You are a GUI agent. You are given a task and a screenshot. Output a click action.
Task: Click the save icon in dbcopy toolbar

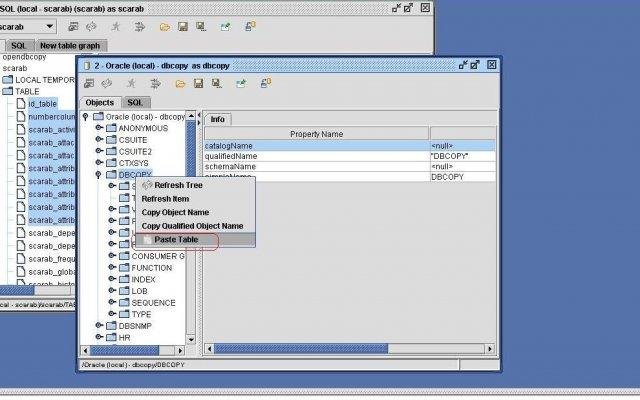tap(198, 84)
